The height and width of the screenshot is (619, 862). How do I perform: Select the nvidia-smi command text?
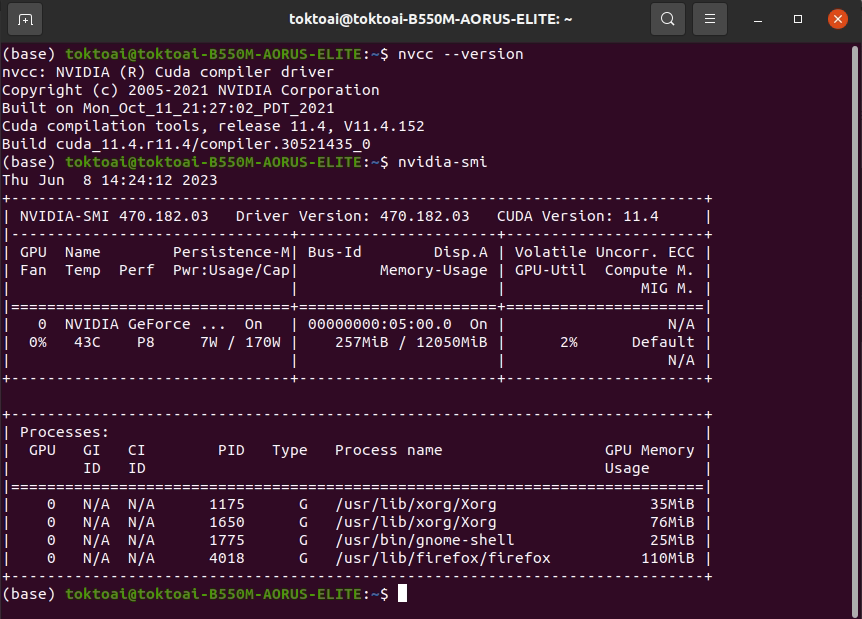click(x=444, y=161)
